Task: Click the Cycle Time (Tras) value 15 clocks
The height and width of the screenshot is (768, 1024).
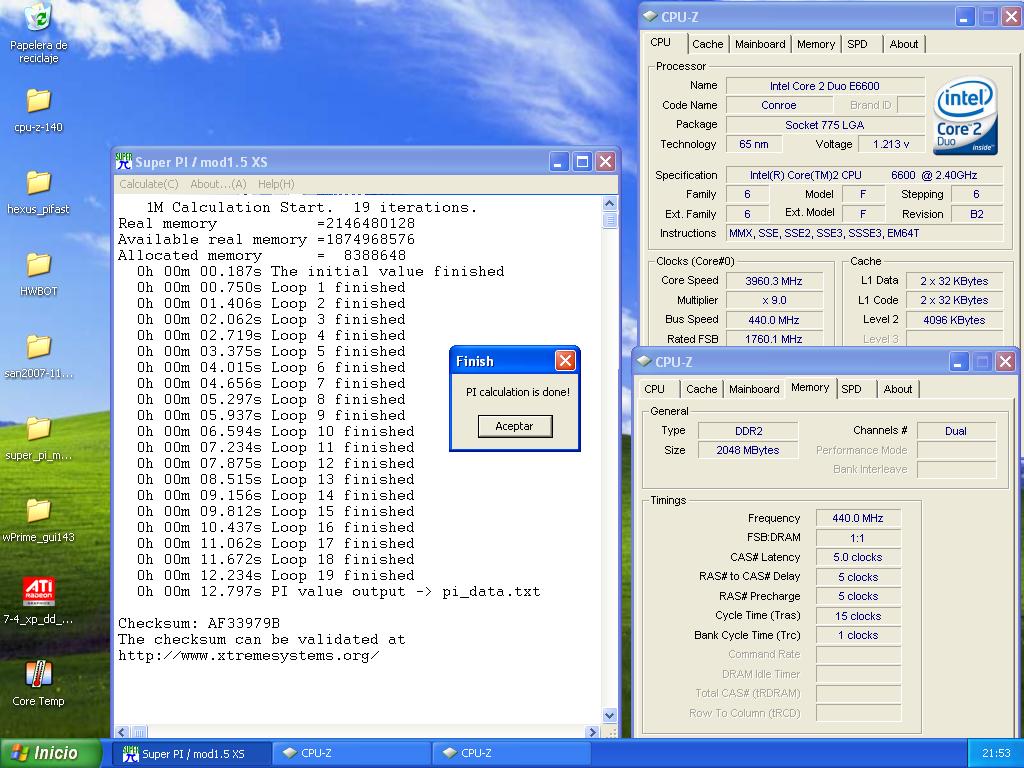Action: (x=857, y=616)
